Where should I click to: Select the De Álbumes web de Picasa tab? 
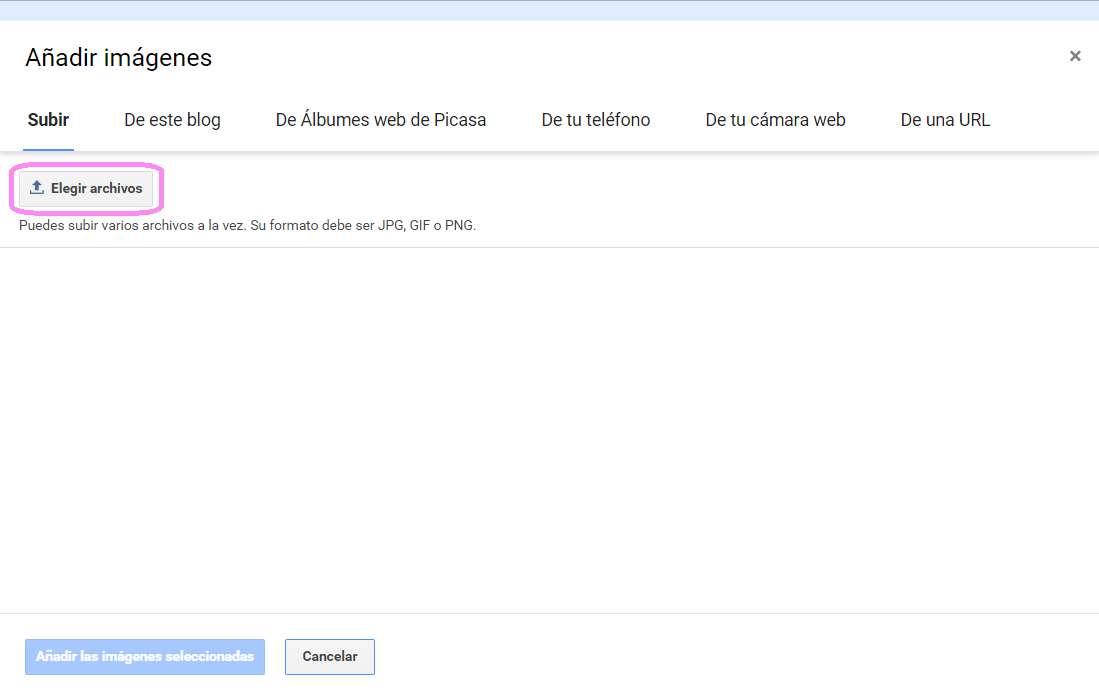click(381, 120)
